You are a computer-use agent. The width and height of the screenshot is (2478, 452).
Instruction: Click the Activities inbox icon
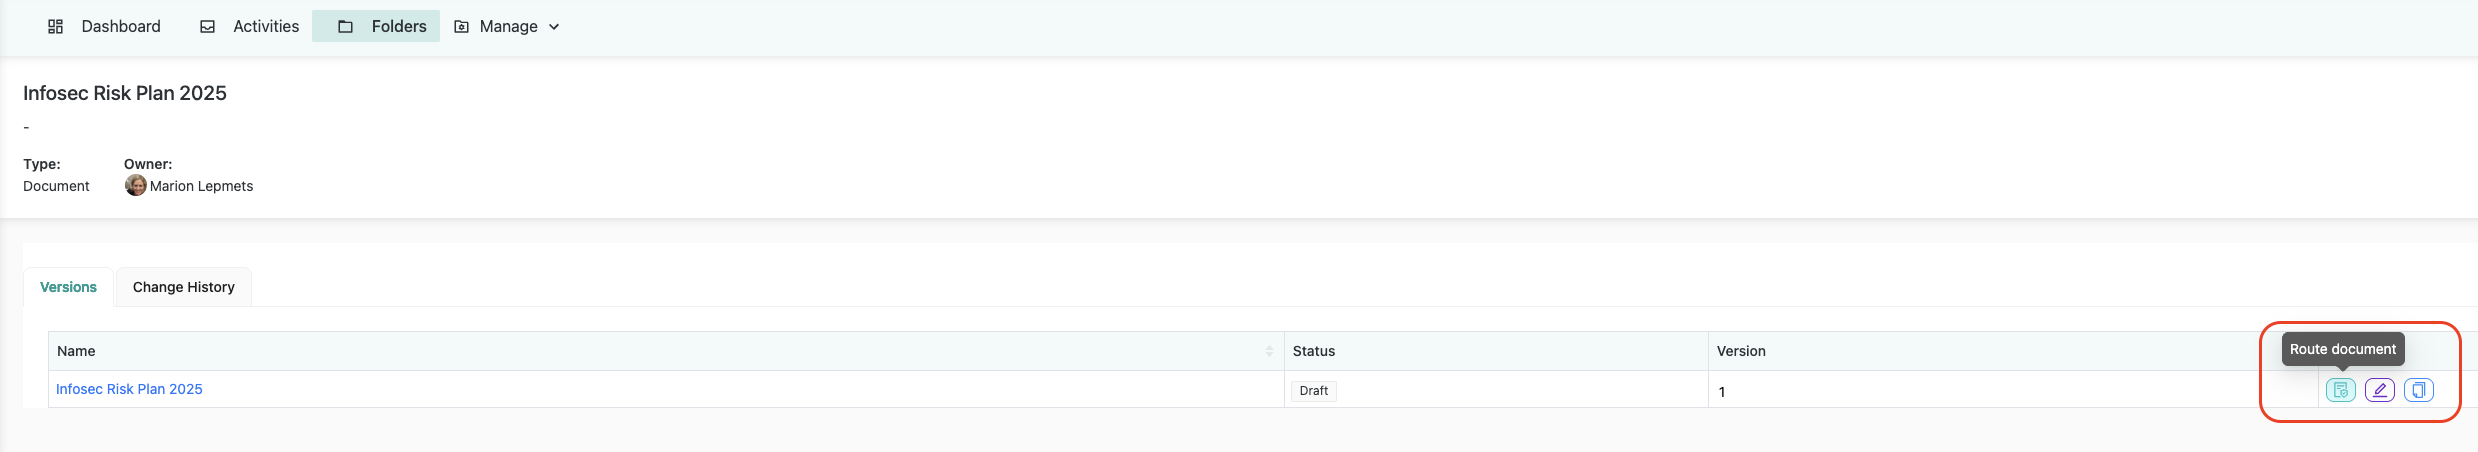(x=208, y=27)
